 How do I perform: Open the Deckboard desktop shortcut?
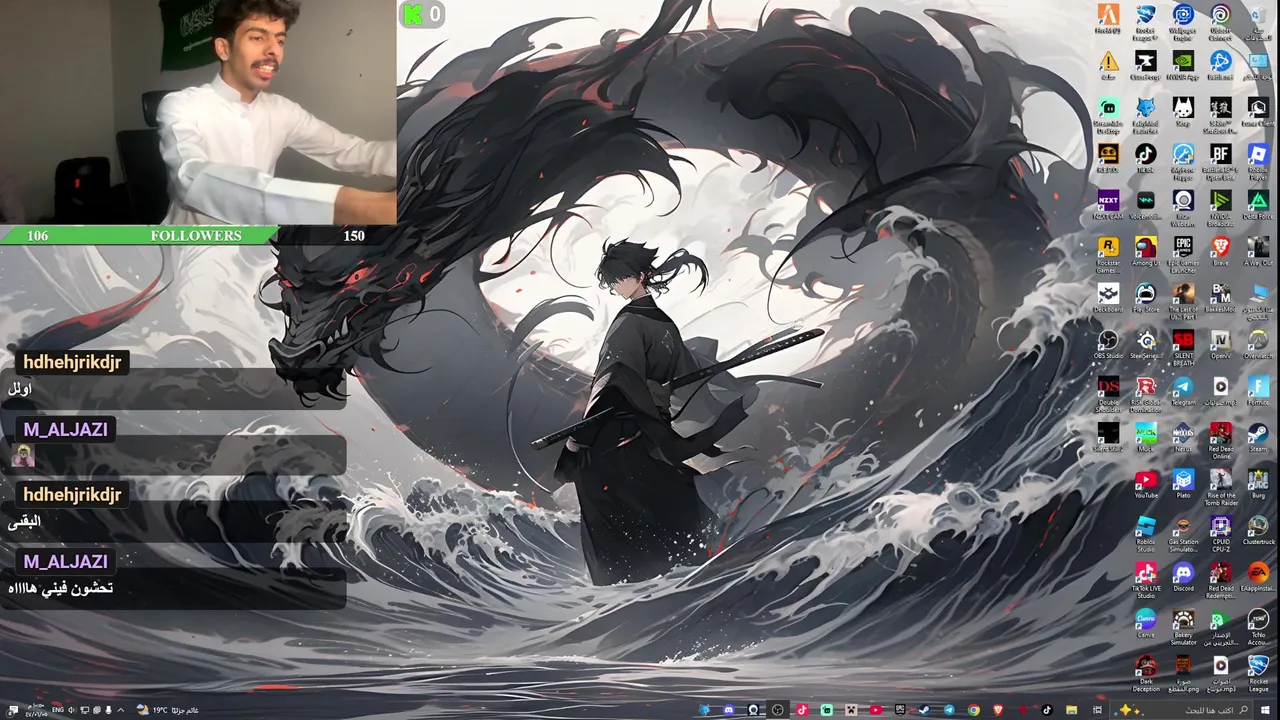[x=1108, y=297]
